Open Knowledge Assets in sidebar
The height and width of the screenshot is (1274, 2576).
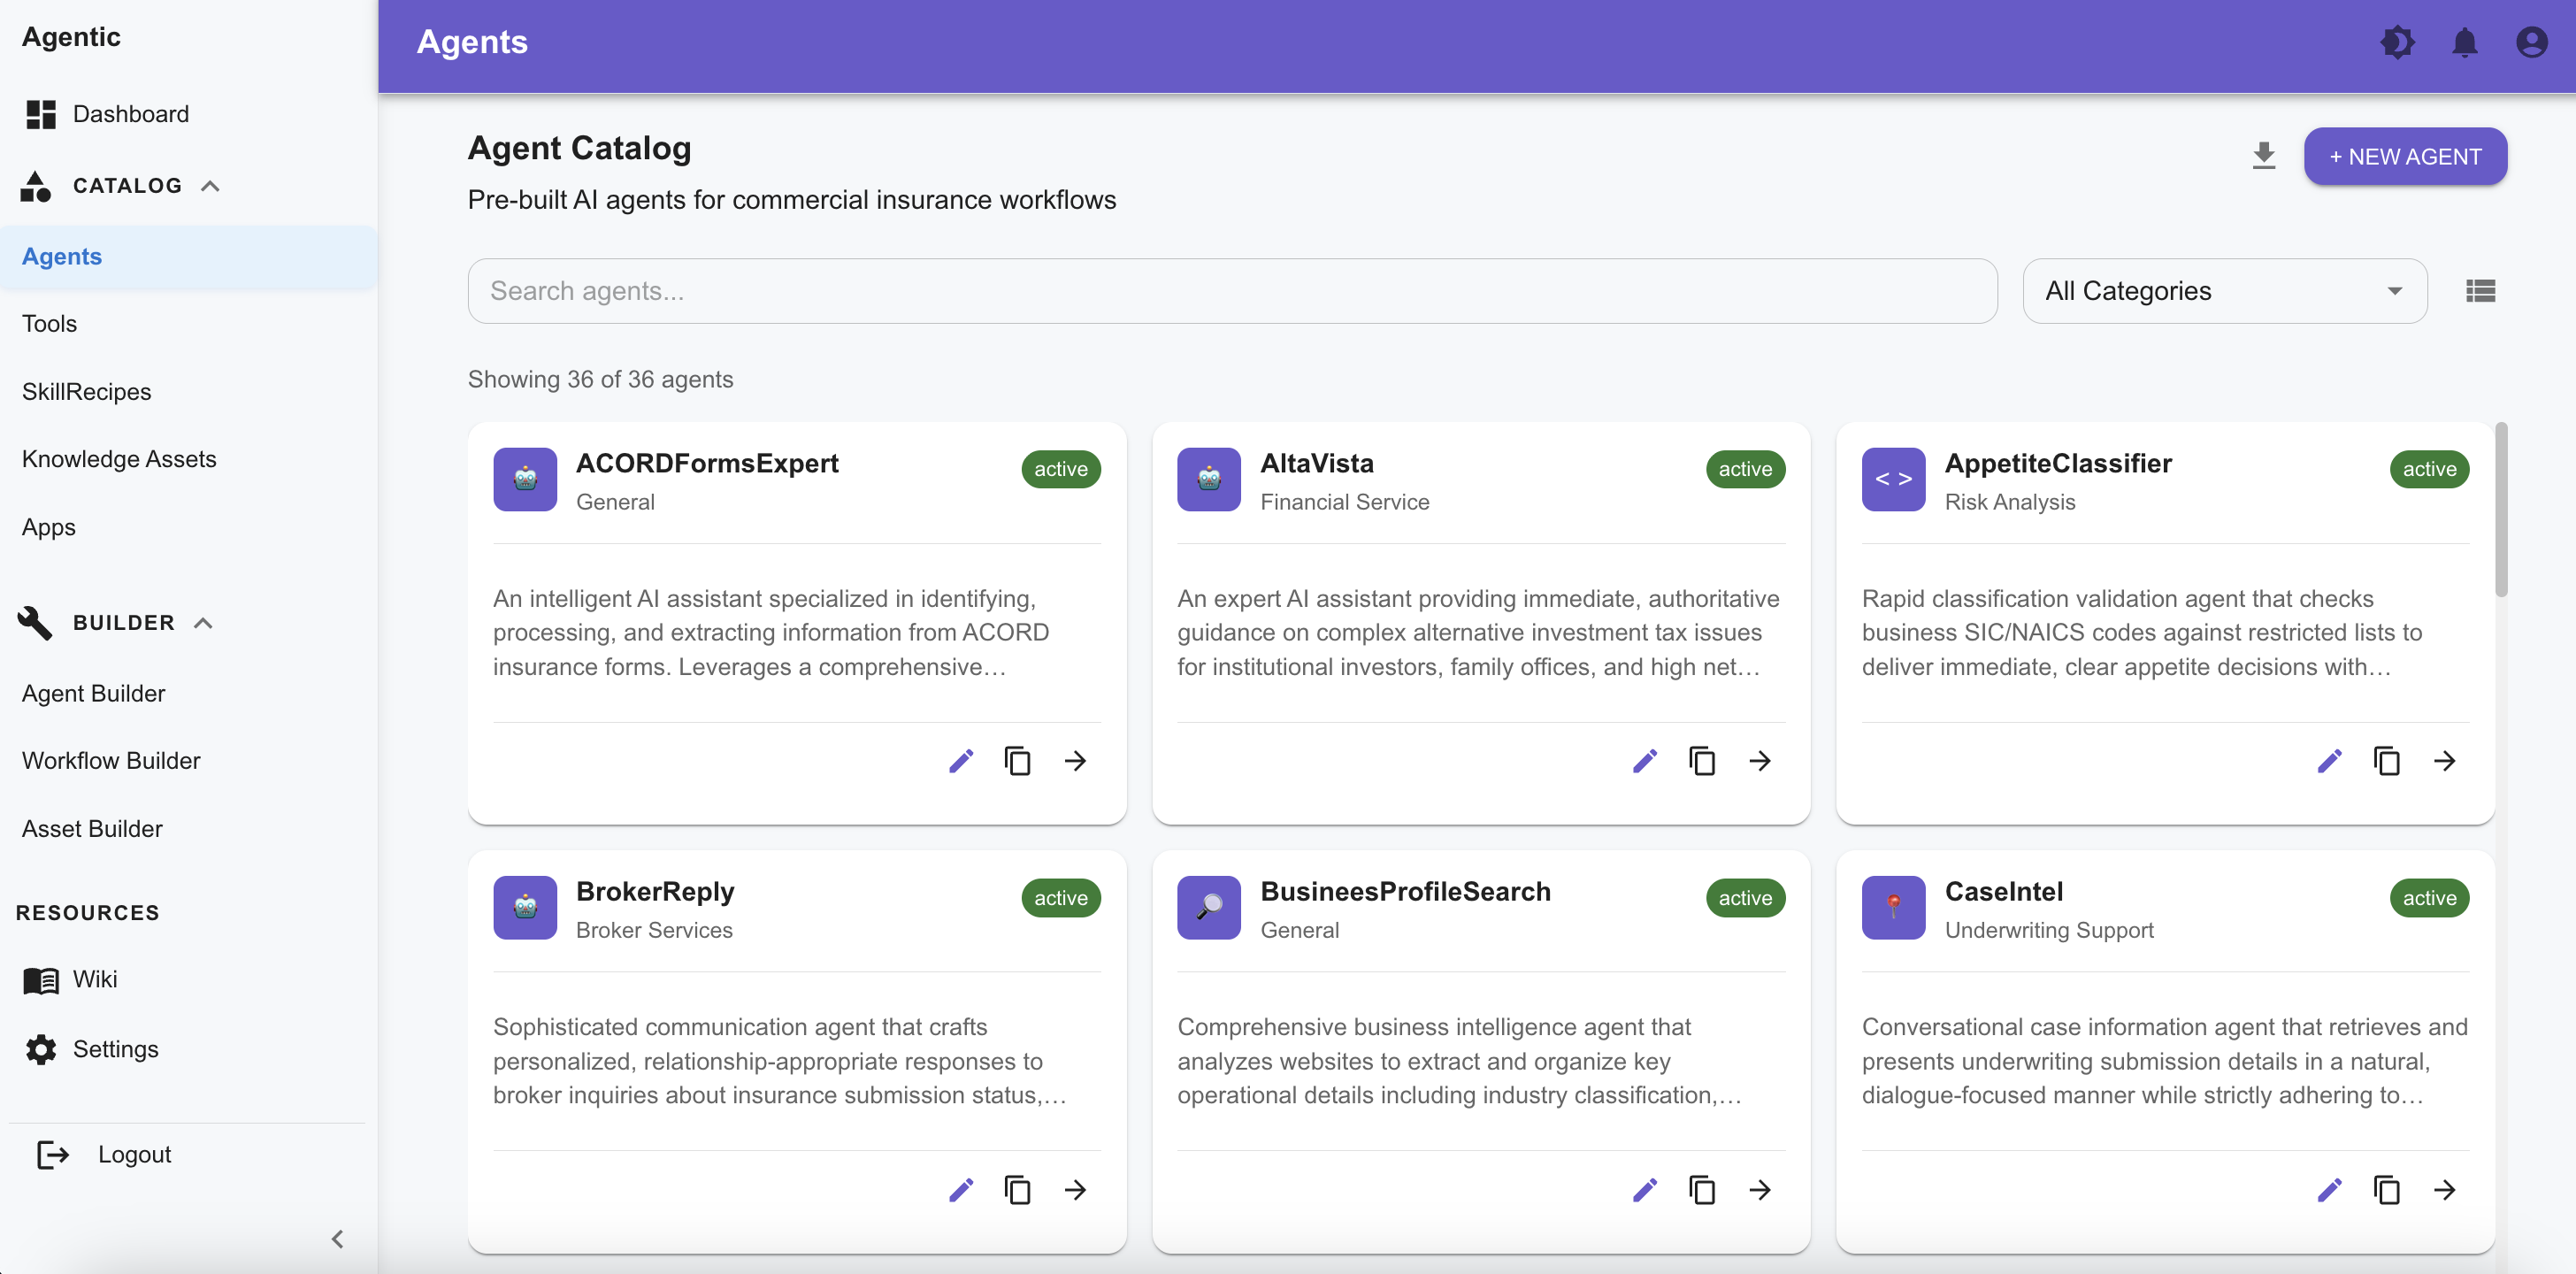coord(119,459)
